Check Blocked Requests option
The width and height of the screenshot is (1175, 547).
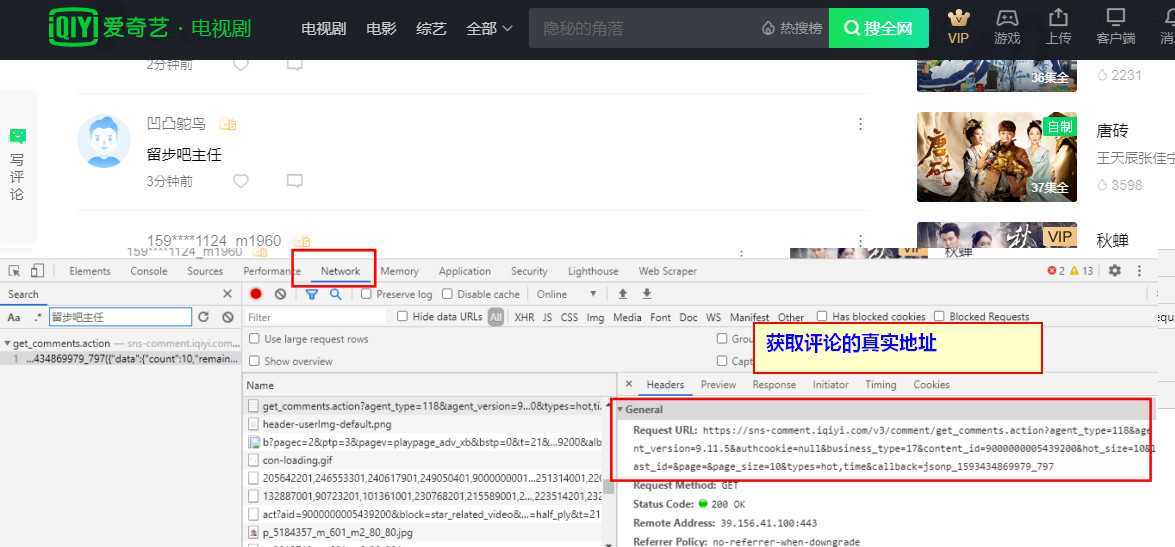(x=939, y=316)
